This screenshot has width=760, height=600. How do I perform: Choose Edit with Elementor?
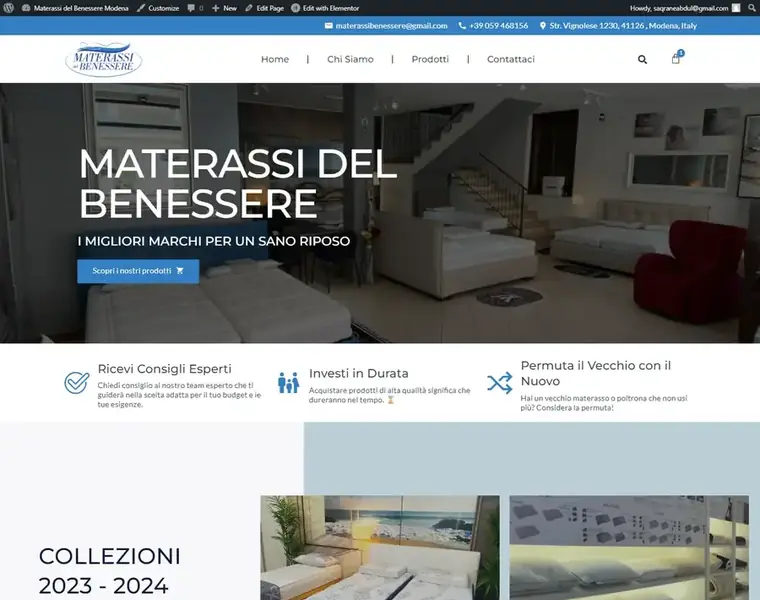325,8
